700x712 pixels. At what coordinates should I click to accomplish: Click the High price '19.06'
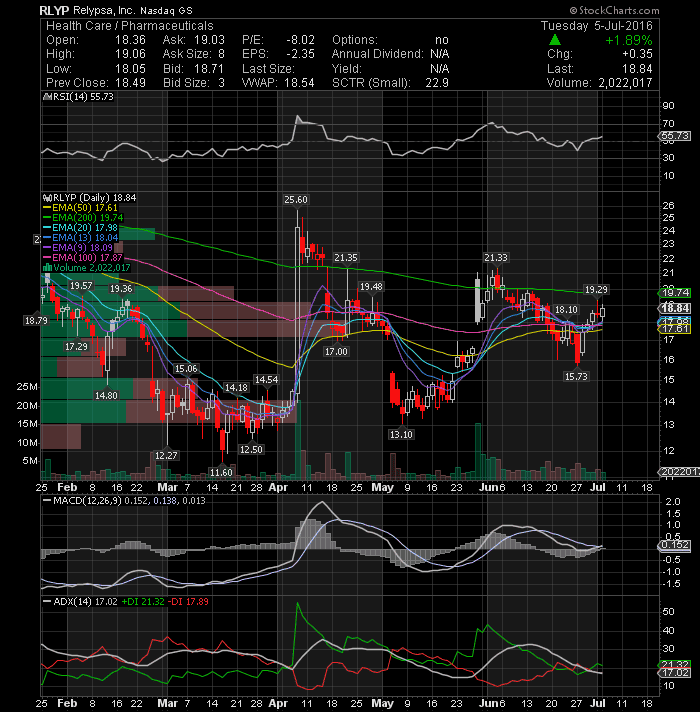[130, 54]
